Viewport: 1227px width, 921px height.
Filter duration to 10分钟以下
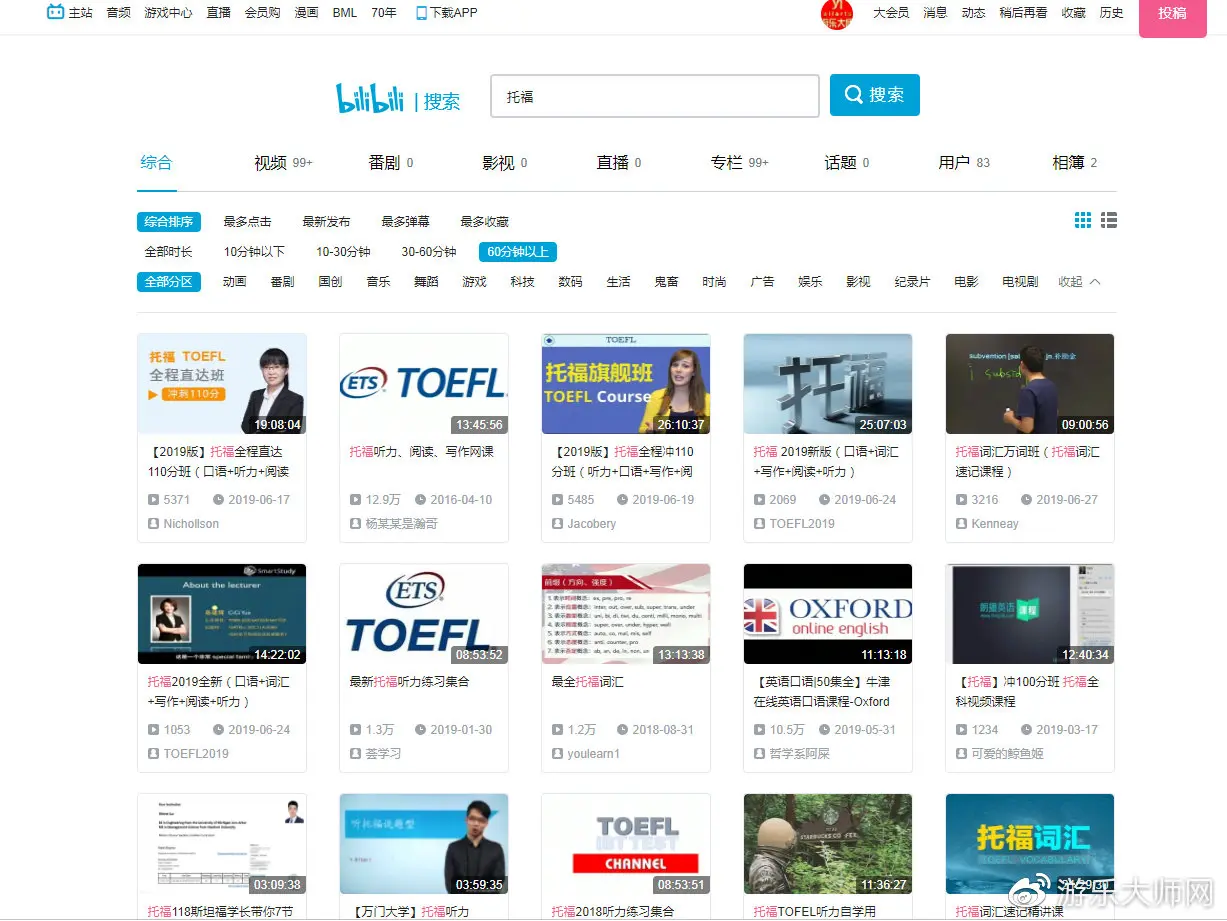point(254,252)
